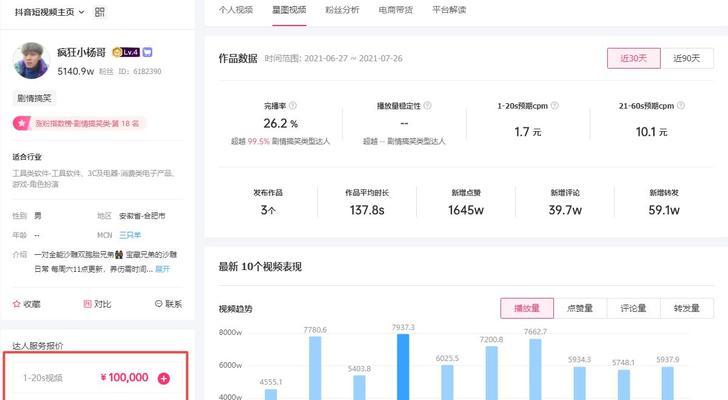Viewport: 728px width, 400px height.
Task: Click the 39.7w new comments value
Action: coord(565,210)
